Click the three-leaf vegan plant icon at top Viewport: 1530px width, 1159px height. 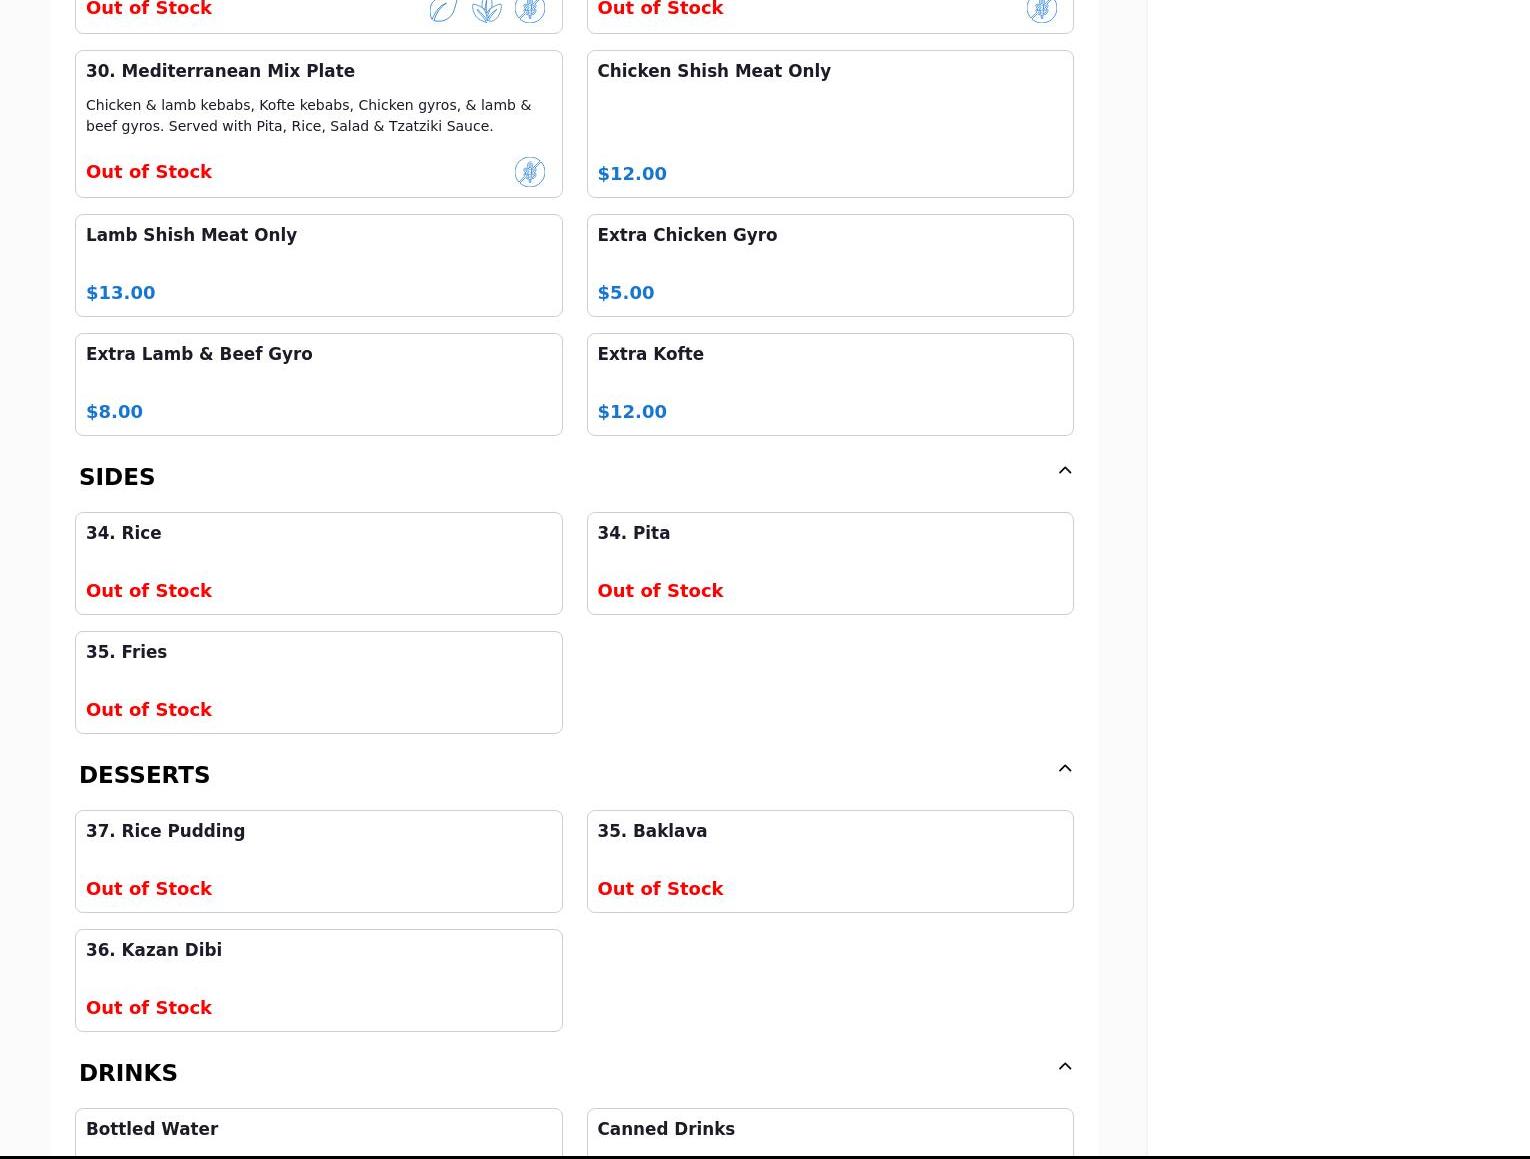point(487,10)
